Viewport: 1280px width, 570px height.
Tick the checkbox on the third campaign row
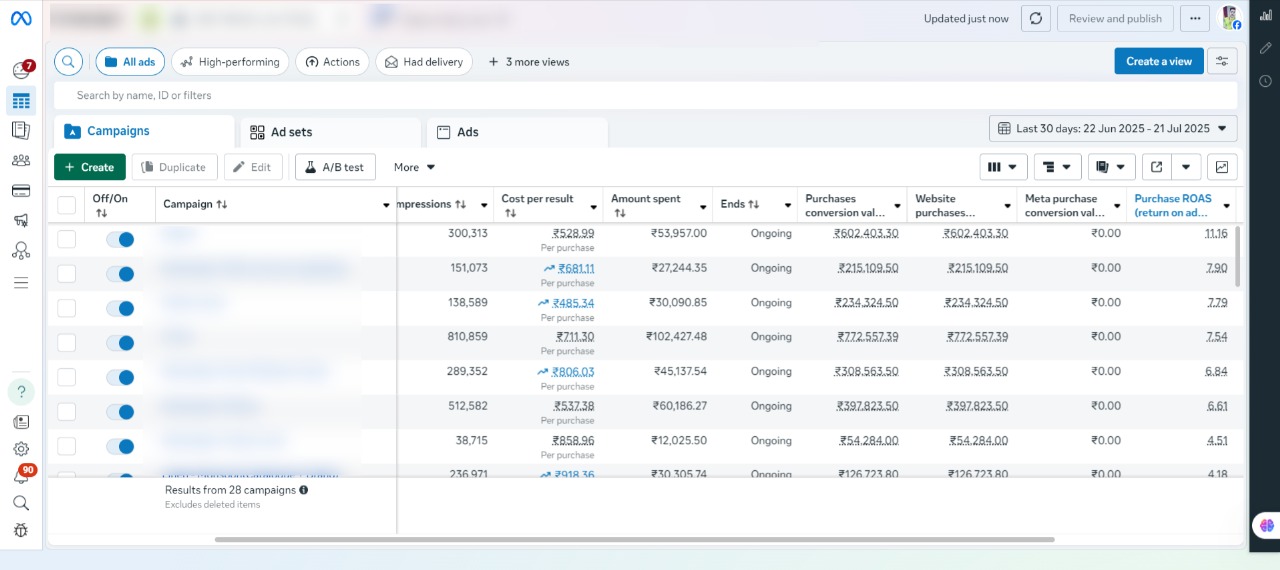[67, 308]
